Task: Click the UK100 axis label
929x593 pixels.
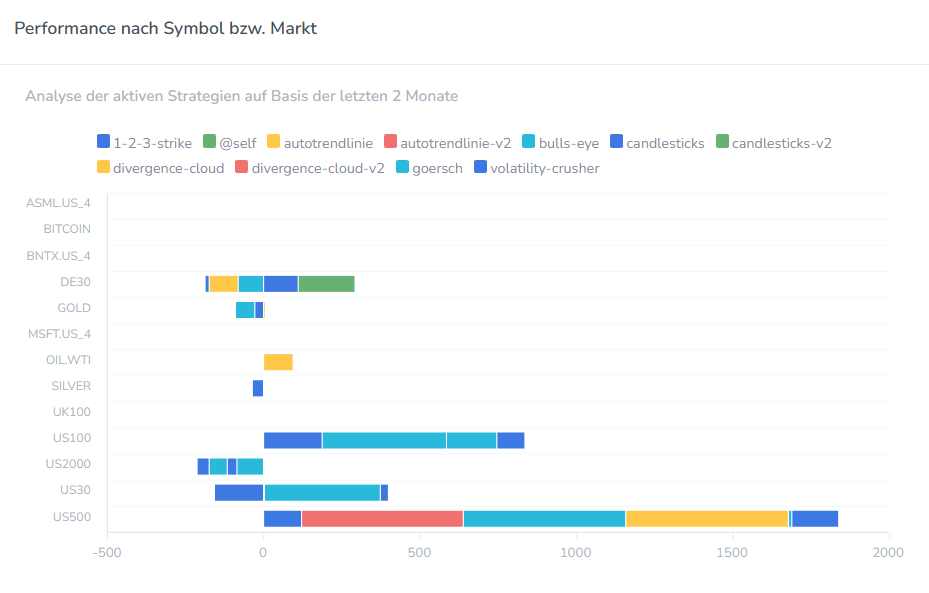Action: click(x=72, y=412)
